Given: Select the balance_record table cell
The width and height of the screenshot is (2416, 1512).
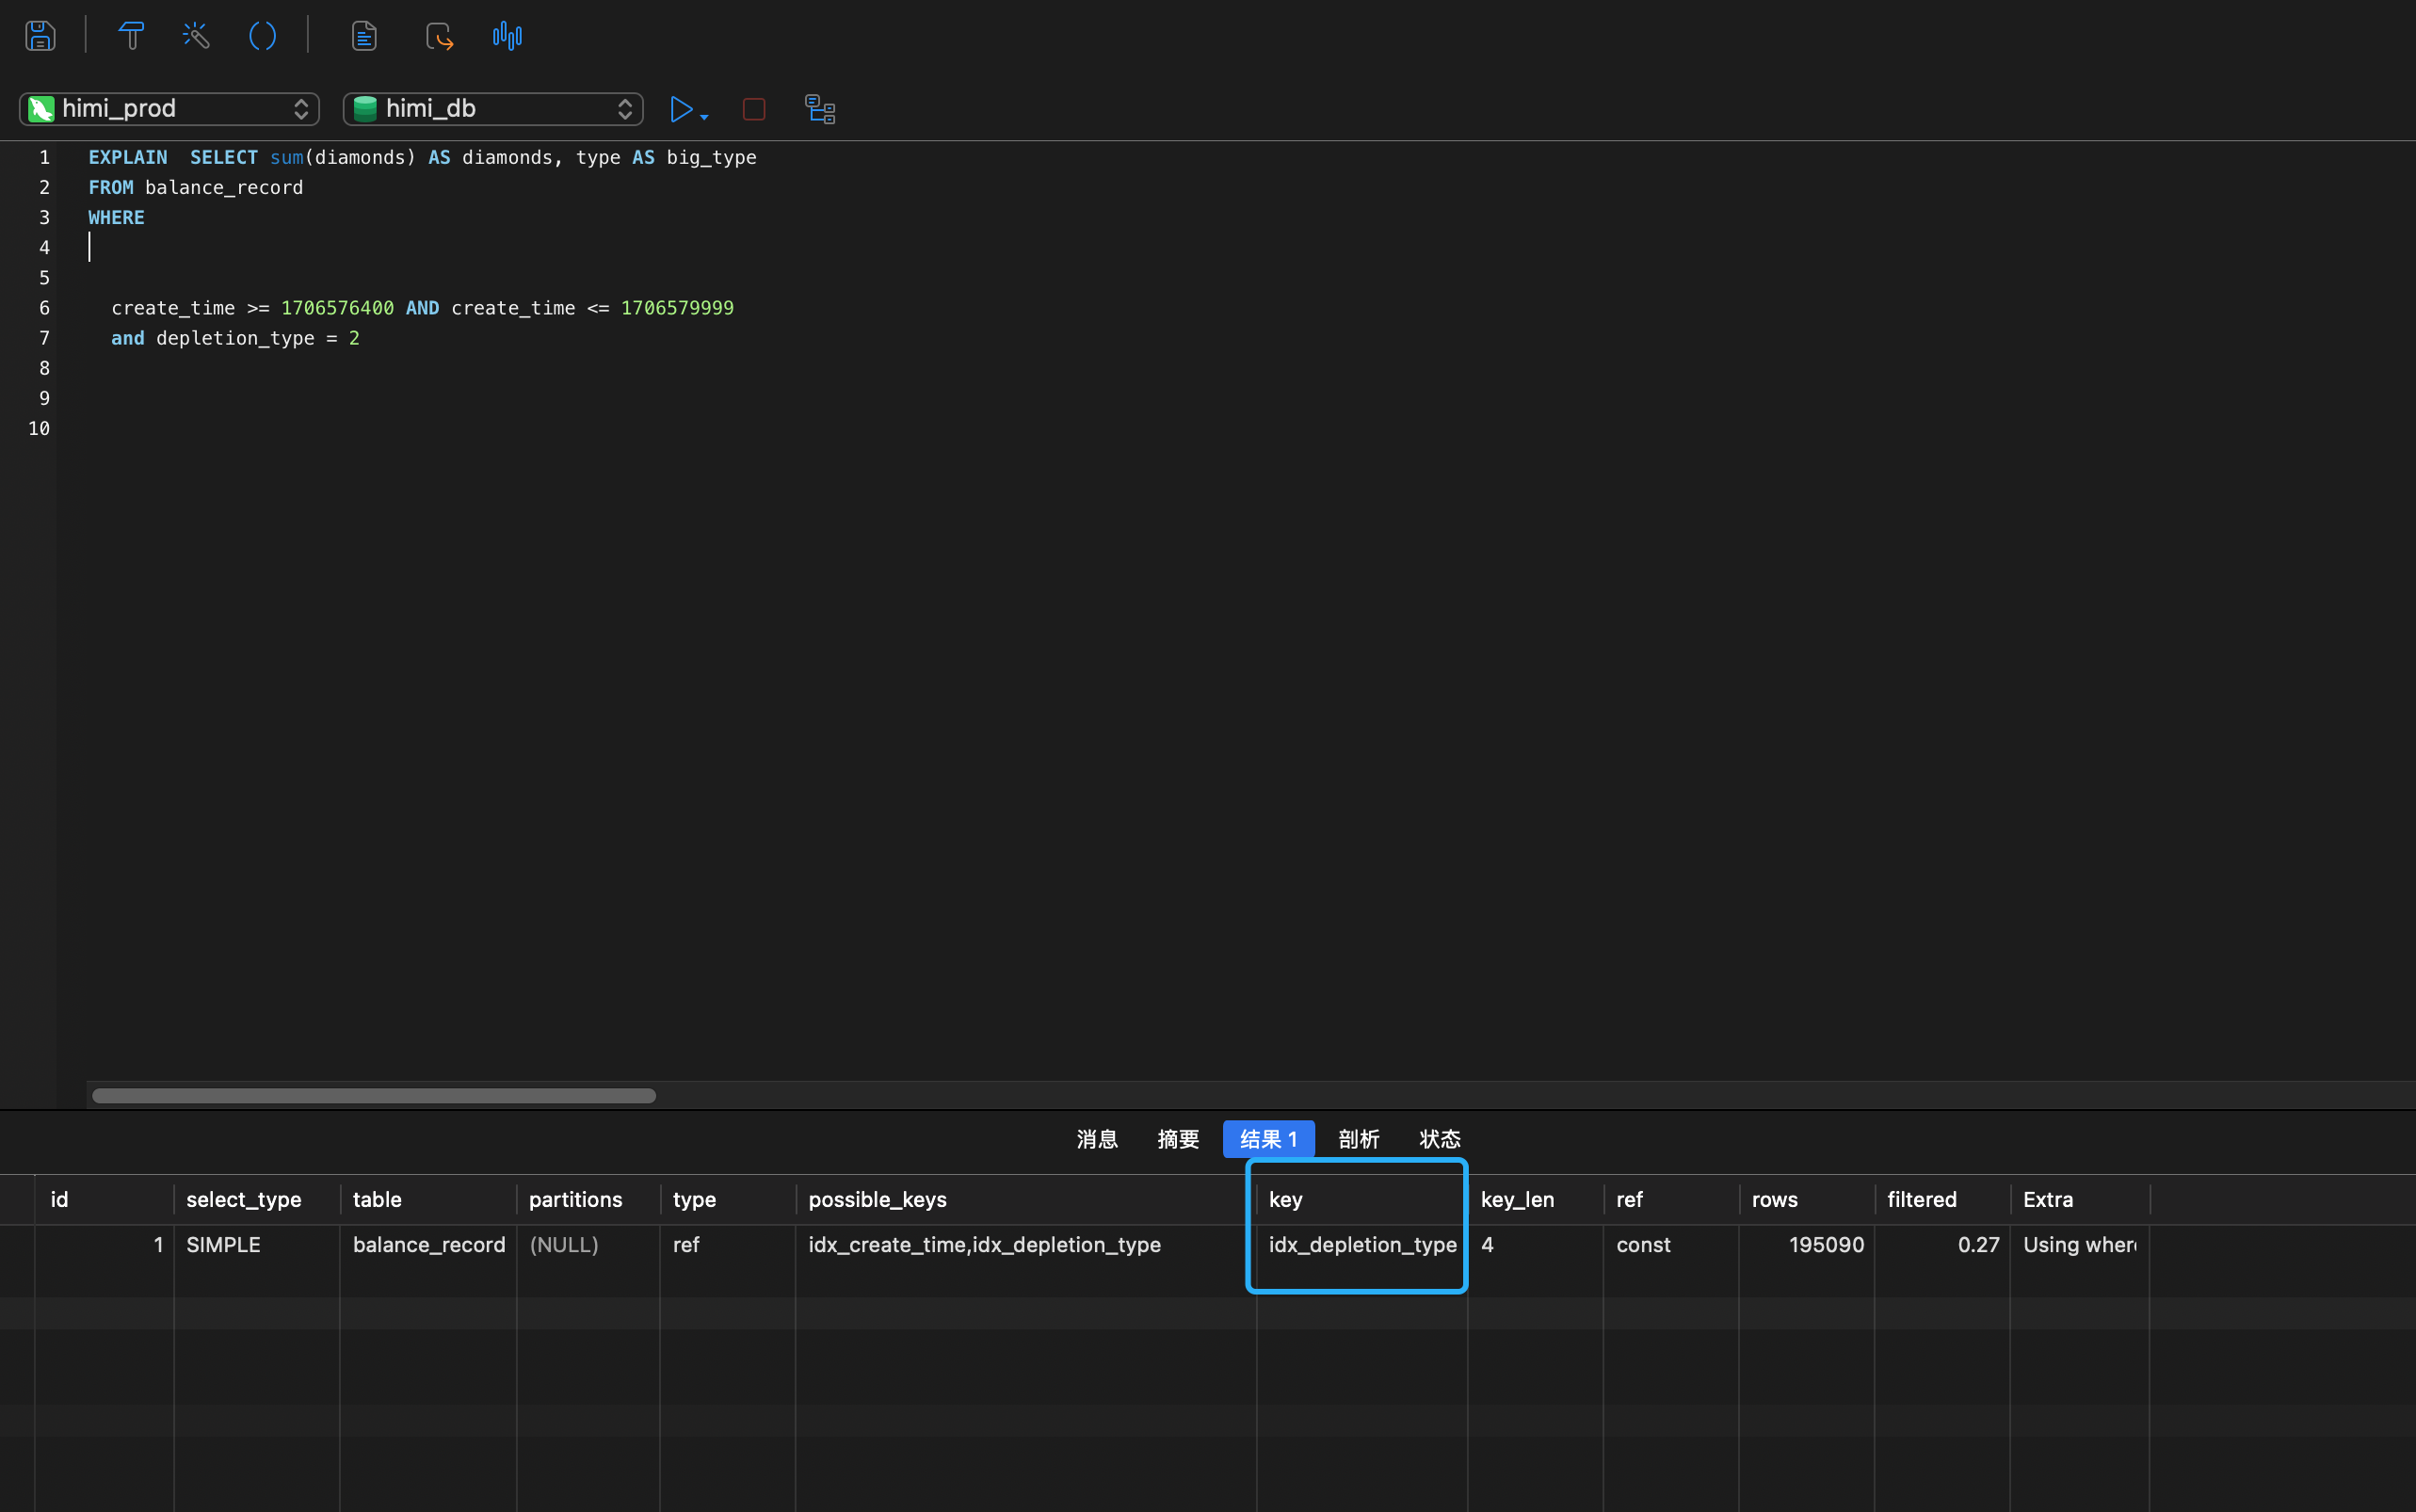Looking at the screenshot, I should click(428, 1245).
